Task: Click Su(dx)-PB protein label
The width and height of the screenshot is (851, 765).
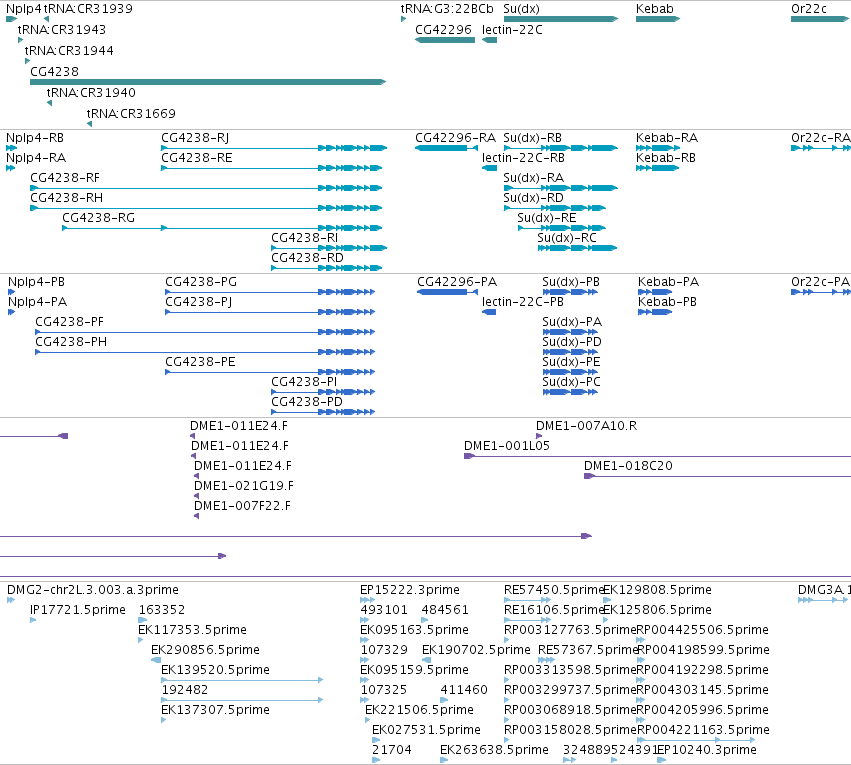Action: point(571,282)
